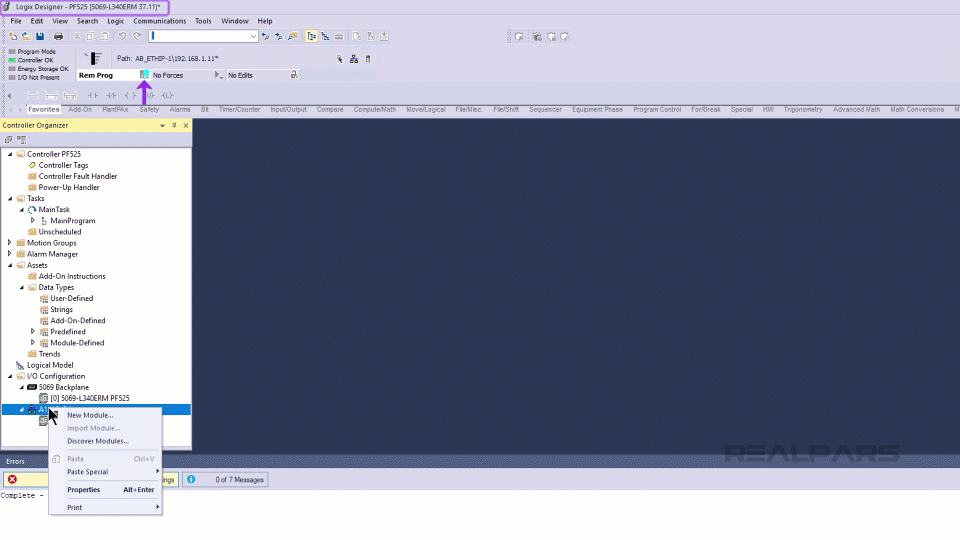Viewport: 960px width, 540px height.
Task: Collapse the Tasks tree node
Action: pyautogui.click(x=10, y=198)
